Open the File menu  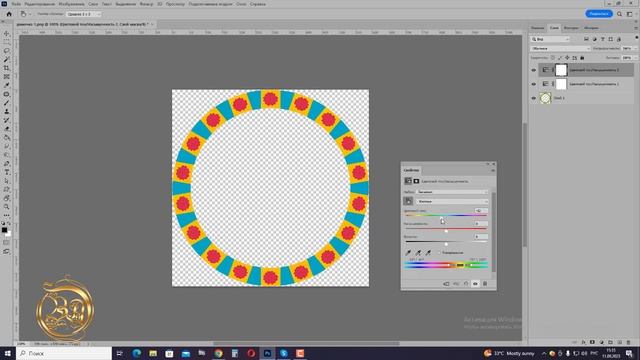[x=16, y=4]
